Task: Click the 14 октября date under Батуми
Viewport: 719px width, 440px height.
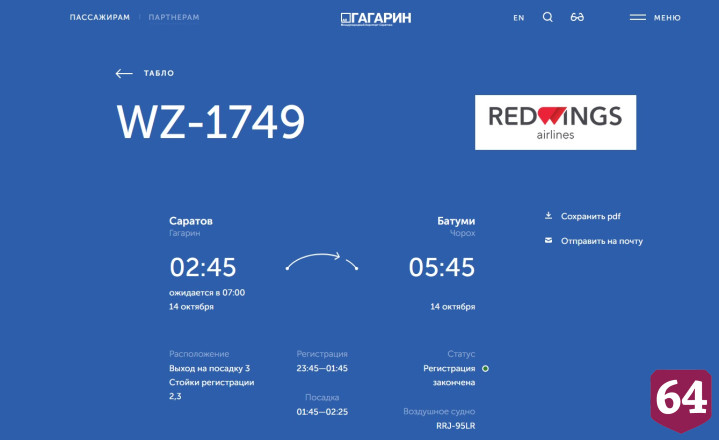Action: (453, 307)
